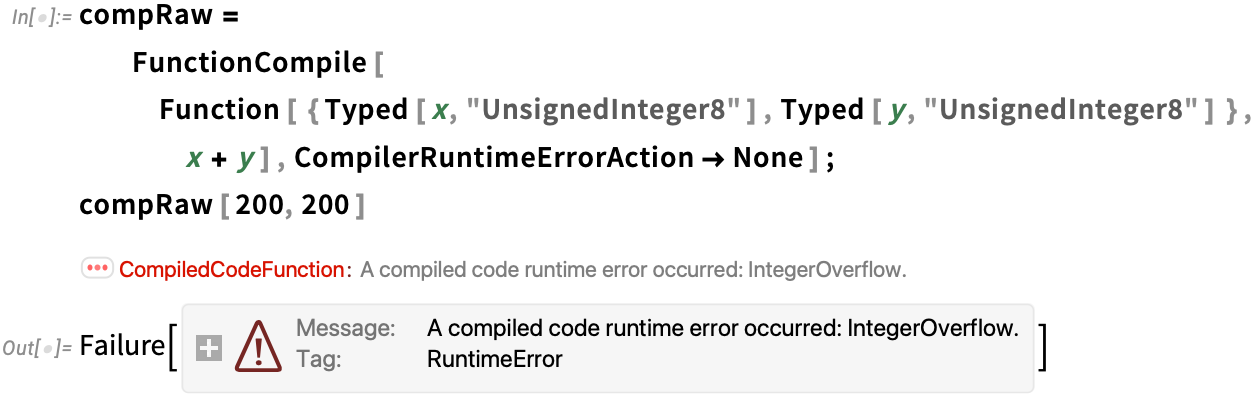The height and width of the screenshot is (400, 1260).
Task: Click the CompiledCodeFunction message link
Action: pyautogui.click(x=231, y=269)
